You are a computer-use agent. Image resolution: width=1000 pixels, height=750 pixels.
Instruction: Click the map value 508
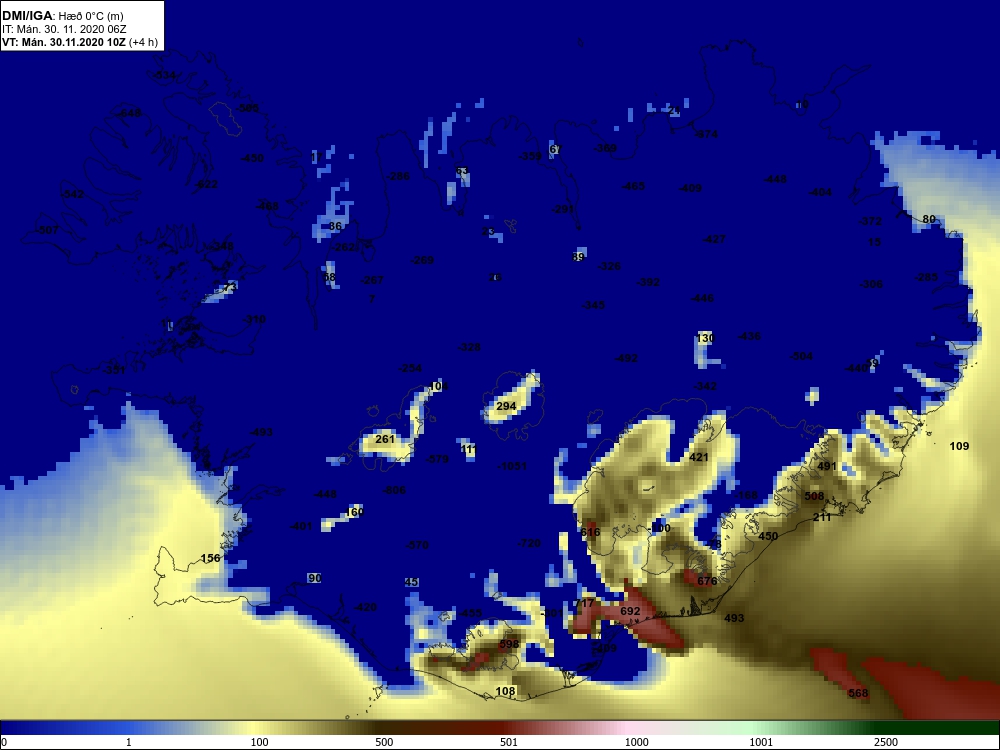[x=814, y=496]
